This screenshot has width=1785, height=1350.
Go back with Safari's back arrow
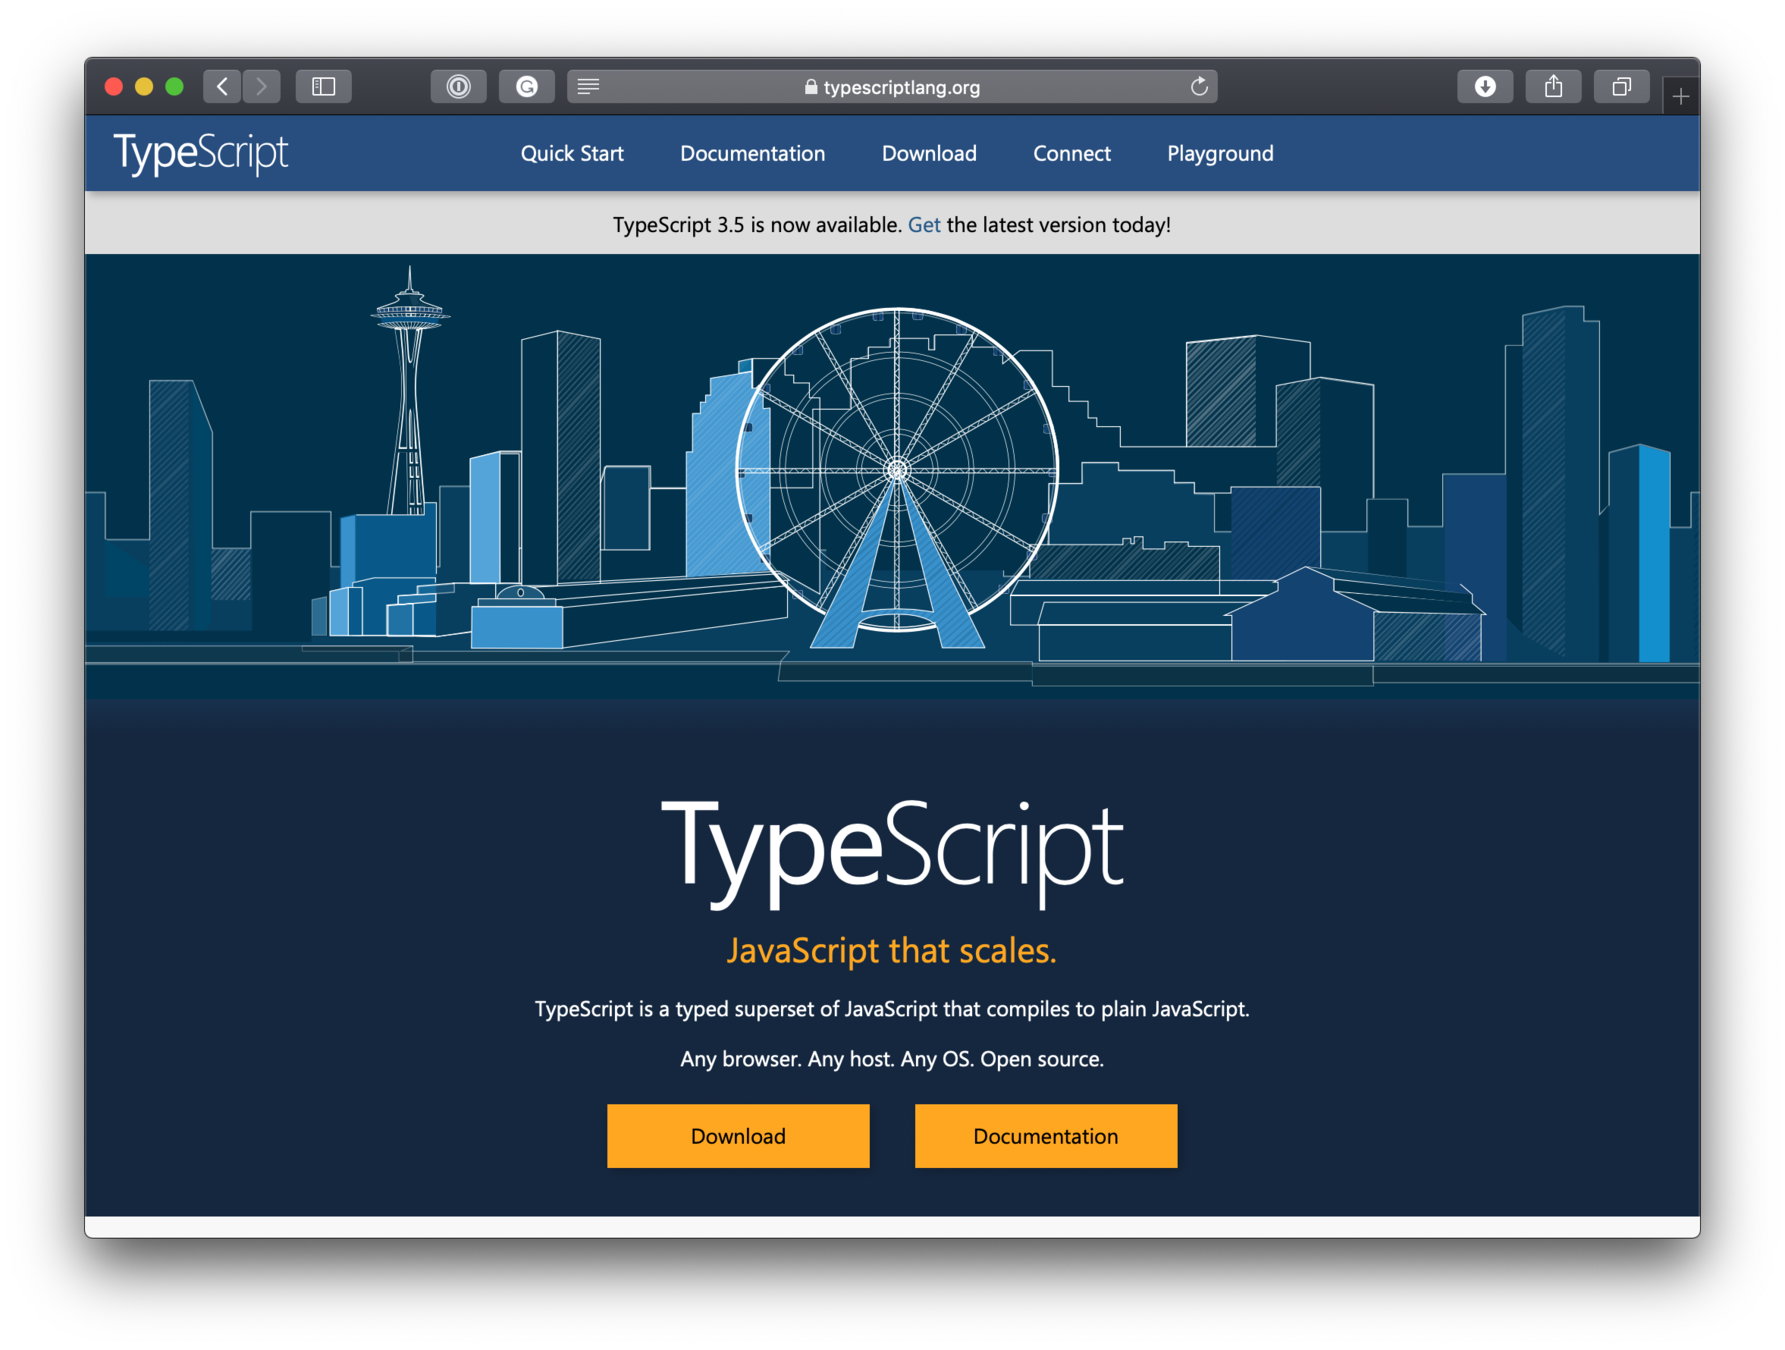click(x=222, y=87)
